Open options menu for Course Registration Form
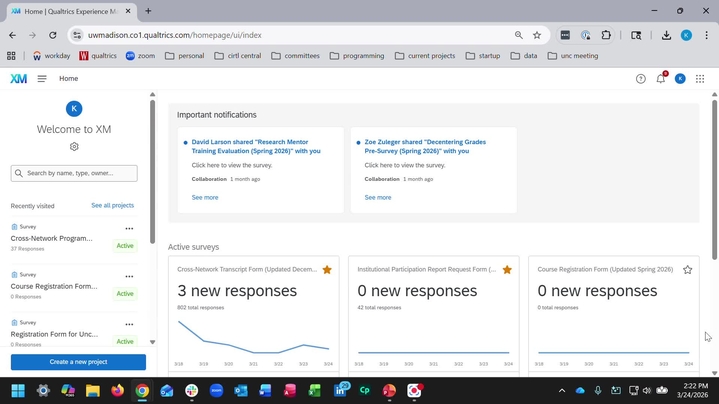Image resolution: width=719 pixels, height=404 pixels. coord(129,277)
